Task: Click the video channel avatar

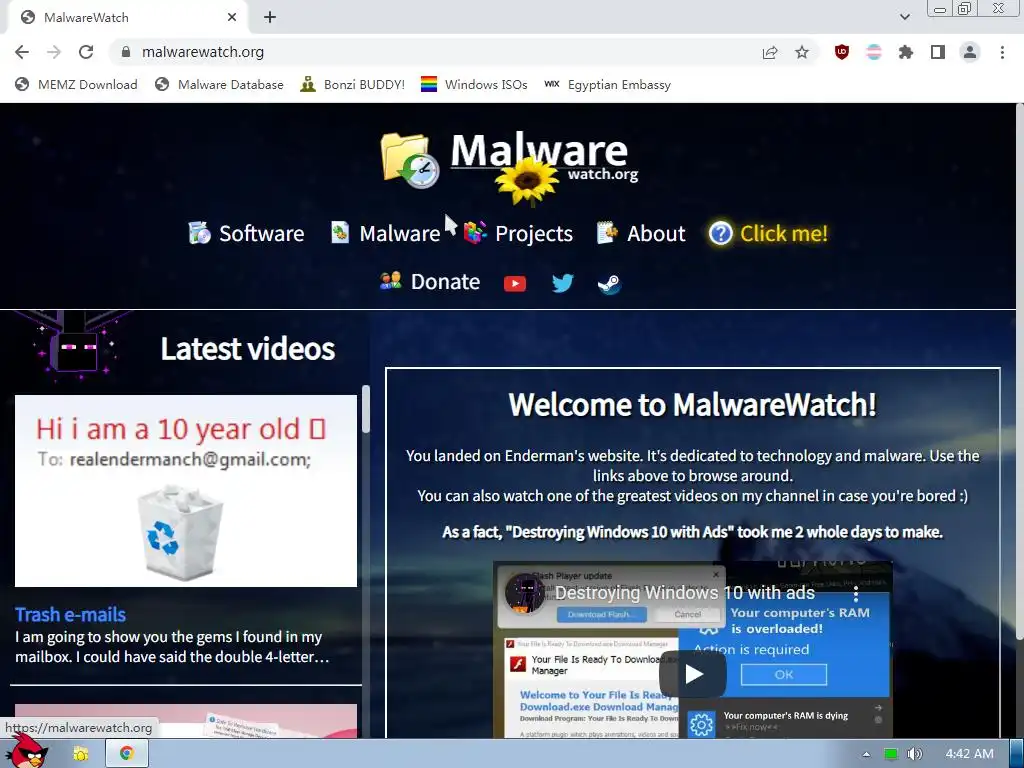Action: click(x=524, y=593)
